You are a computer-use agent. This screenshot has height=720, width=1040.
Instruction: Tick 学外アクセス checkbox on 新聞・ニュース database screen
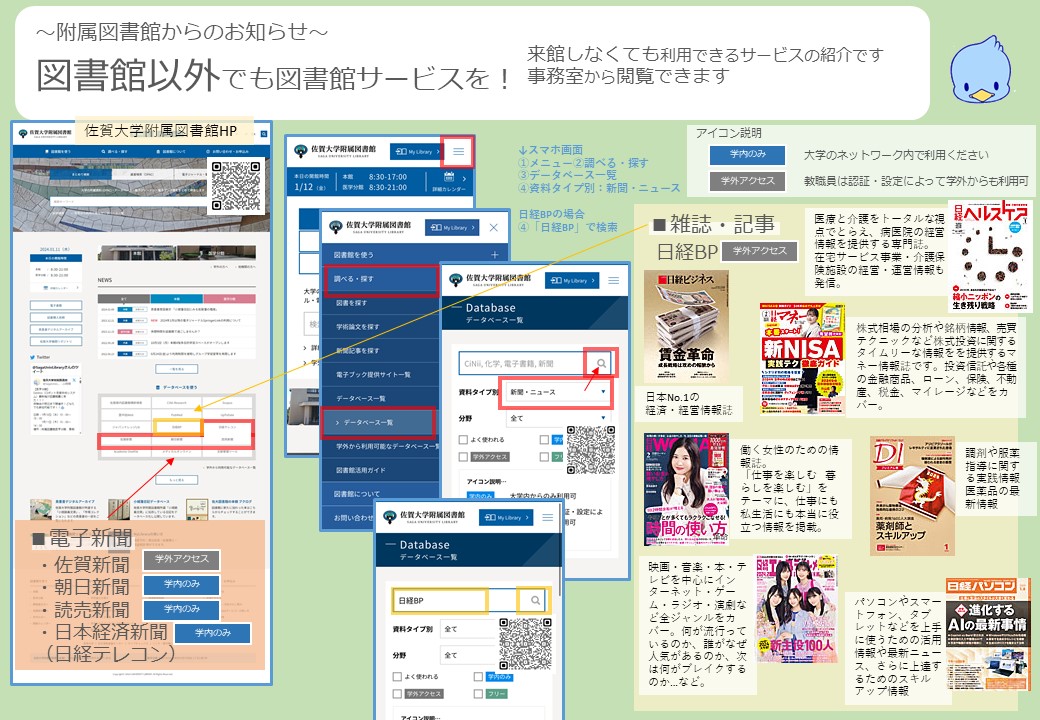pyautogui.click(x=464, y=456)
